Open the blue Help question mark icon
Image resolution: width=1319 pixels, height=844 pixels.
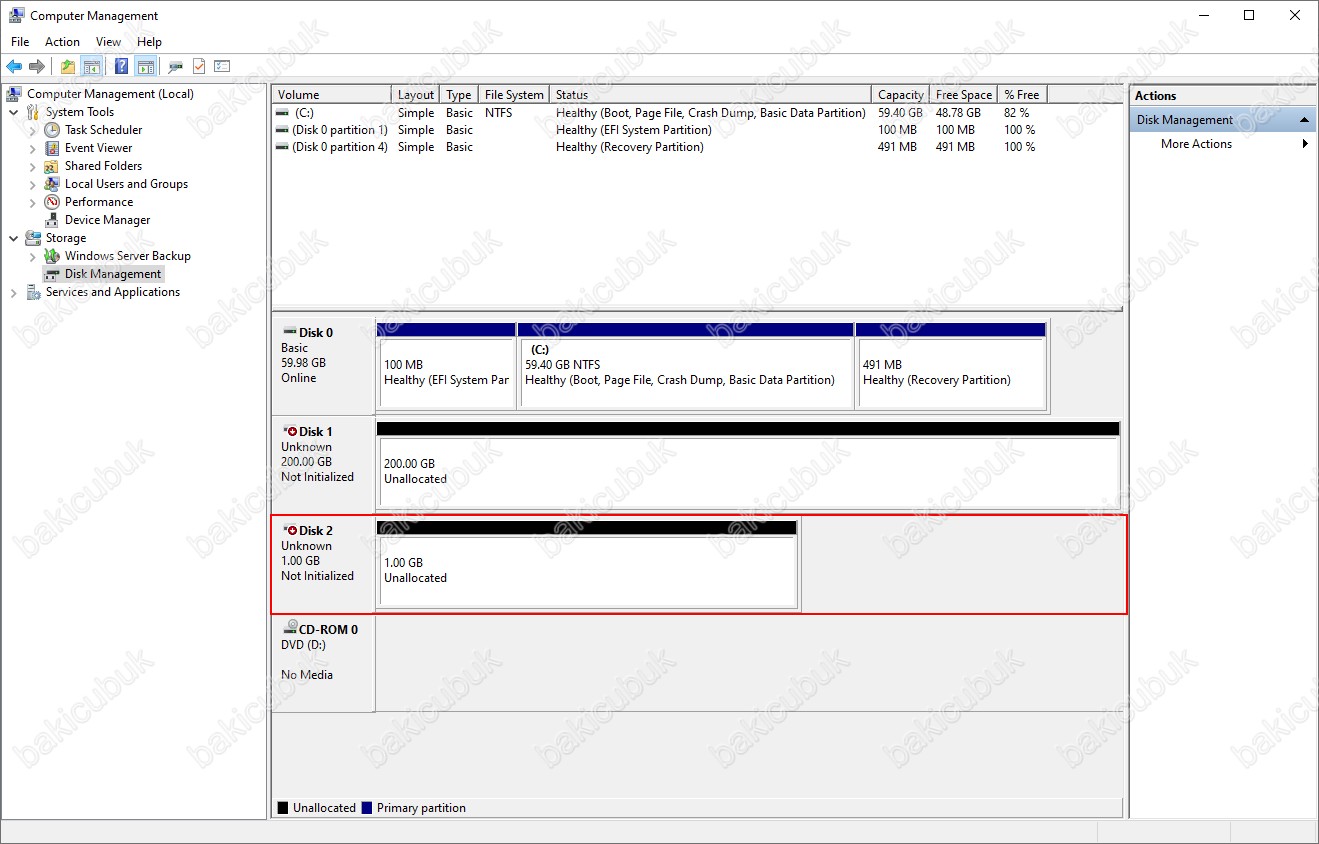coord(121,67)
